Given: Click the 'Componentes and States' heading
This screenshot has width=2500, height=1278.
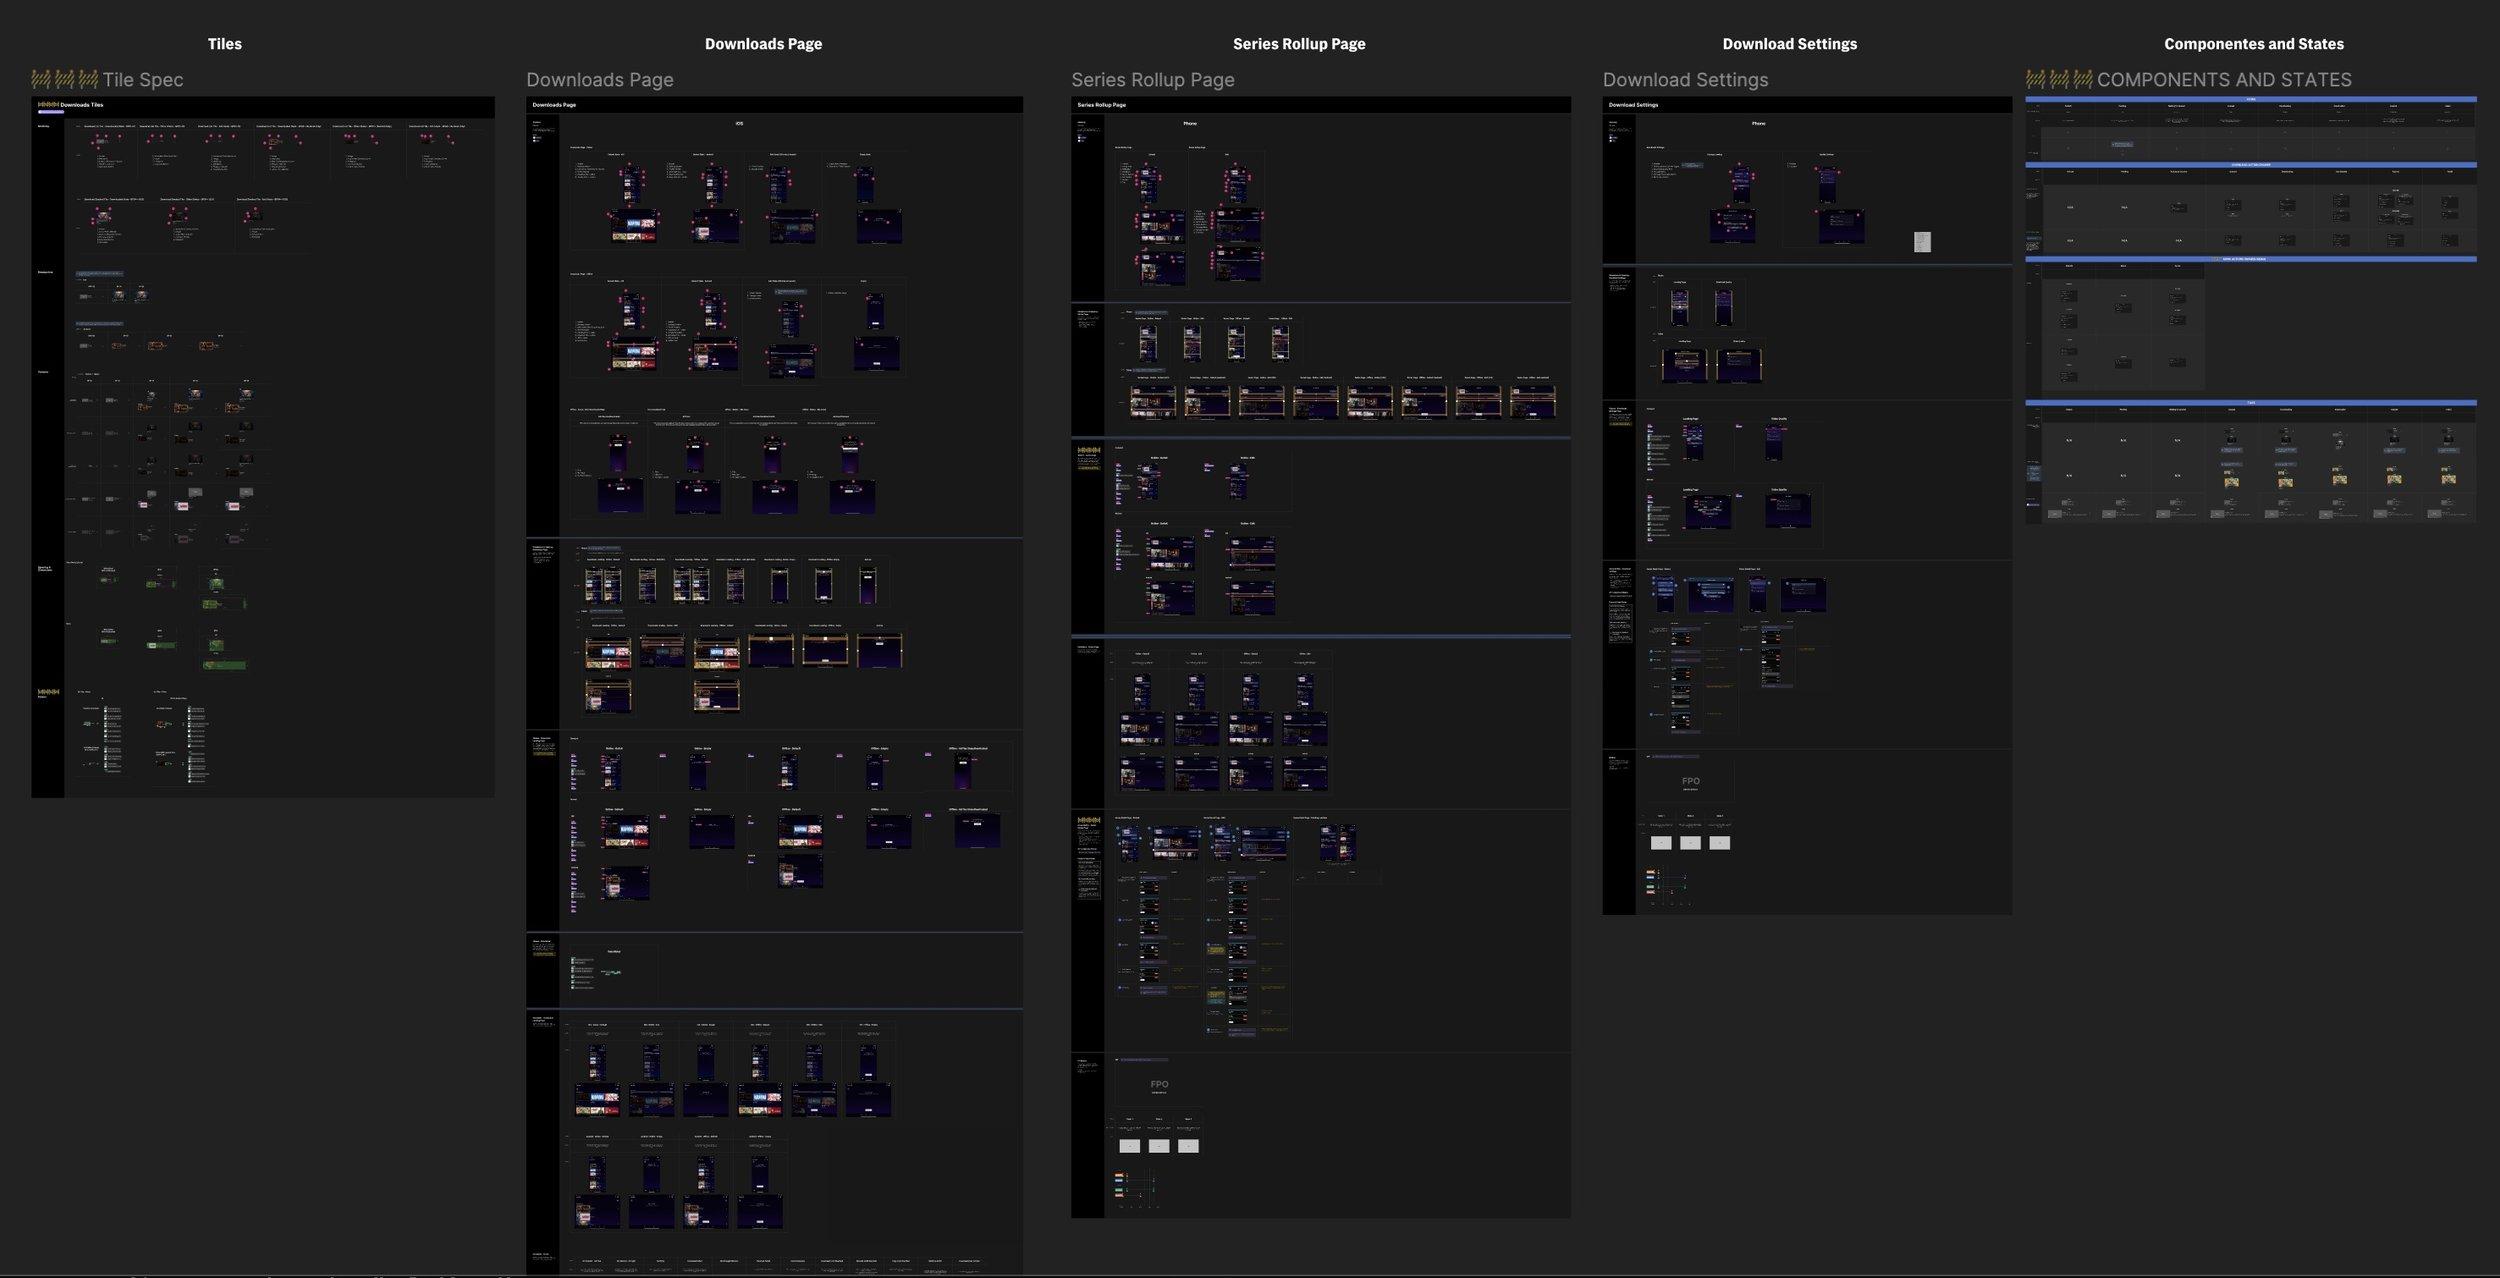Looking at the screenshot, I should tap(2253, 44).
